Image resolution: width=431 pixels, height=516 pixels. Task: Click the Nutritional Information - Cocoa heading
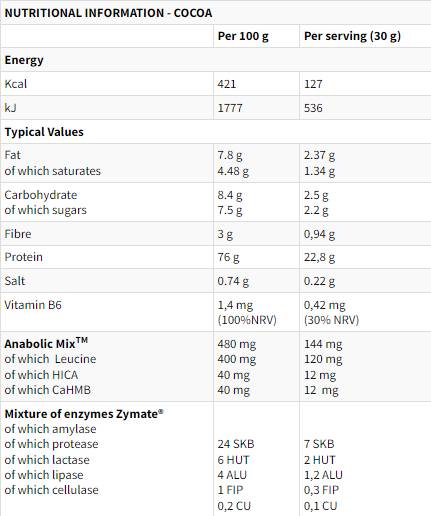[108, 13]
